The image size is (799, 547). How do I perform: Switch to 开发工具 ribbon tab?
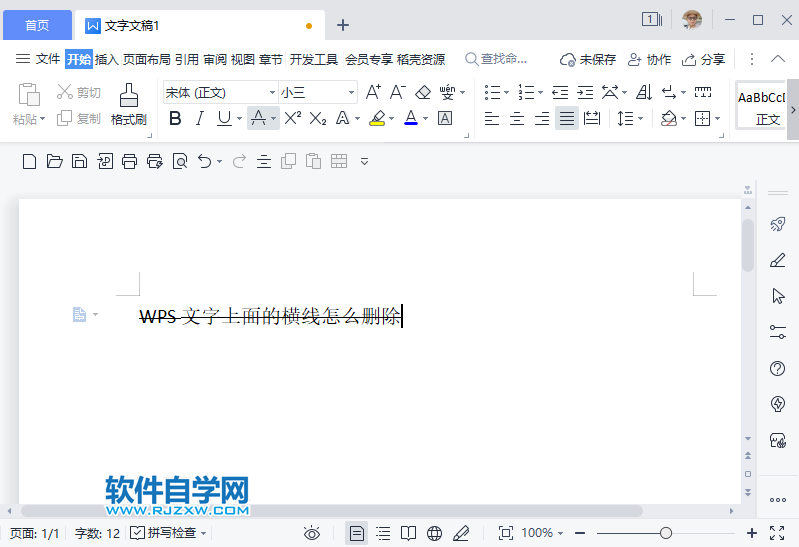314,59
